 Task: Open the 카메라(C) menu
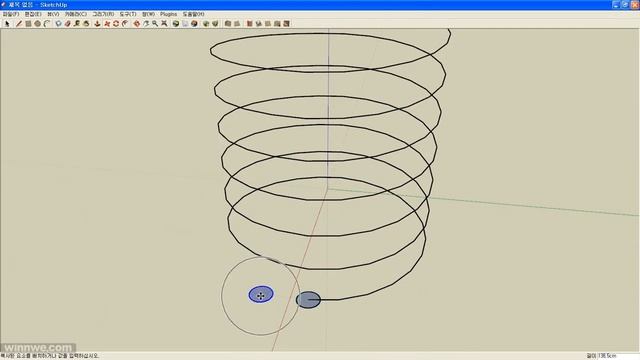tap(76, 14)
